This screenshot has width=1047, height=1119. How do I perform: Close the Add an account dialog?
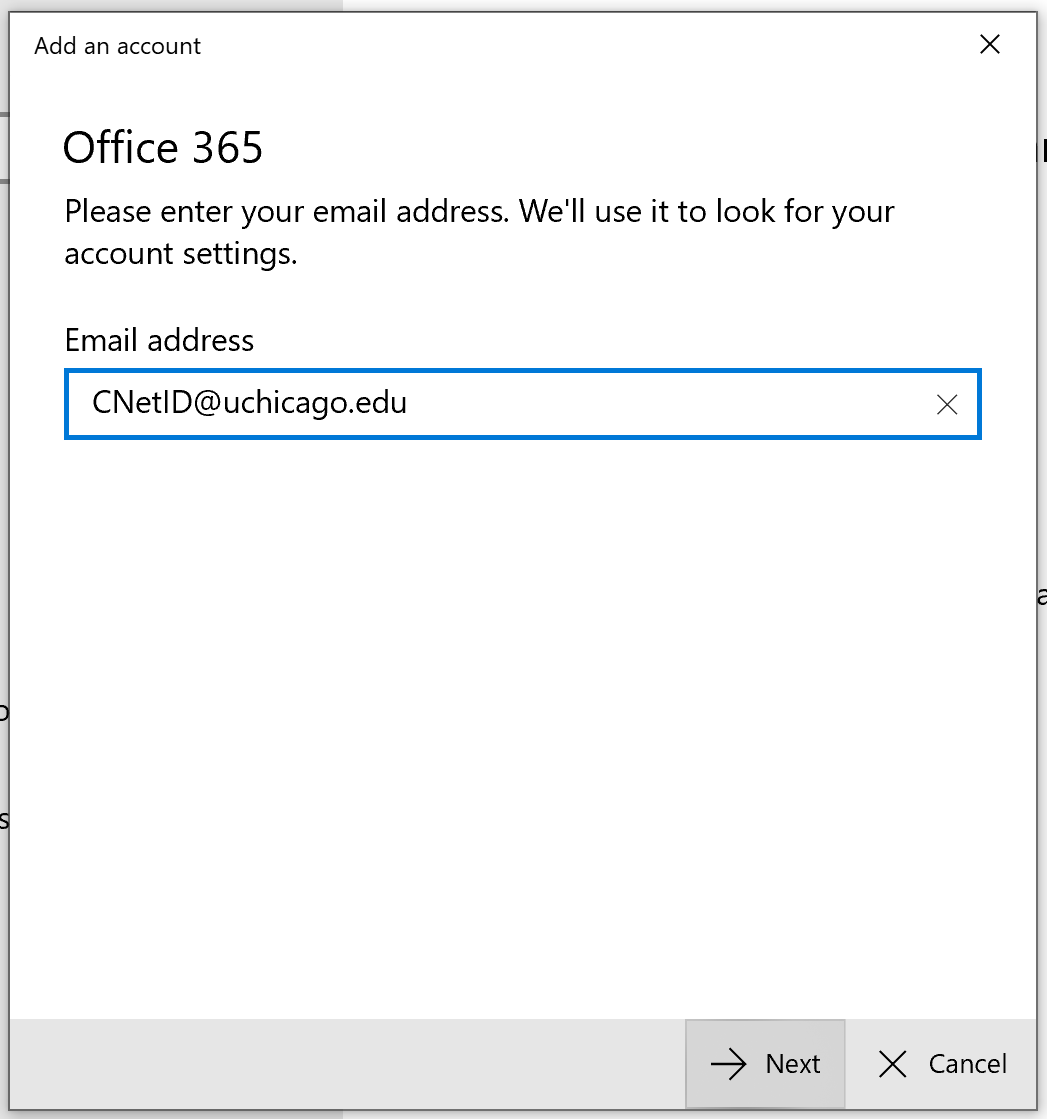click(x=989, y=45)
